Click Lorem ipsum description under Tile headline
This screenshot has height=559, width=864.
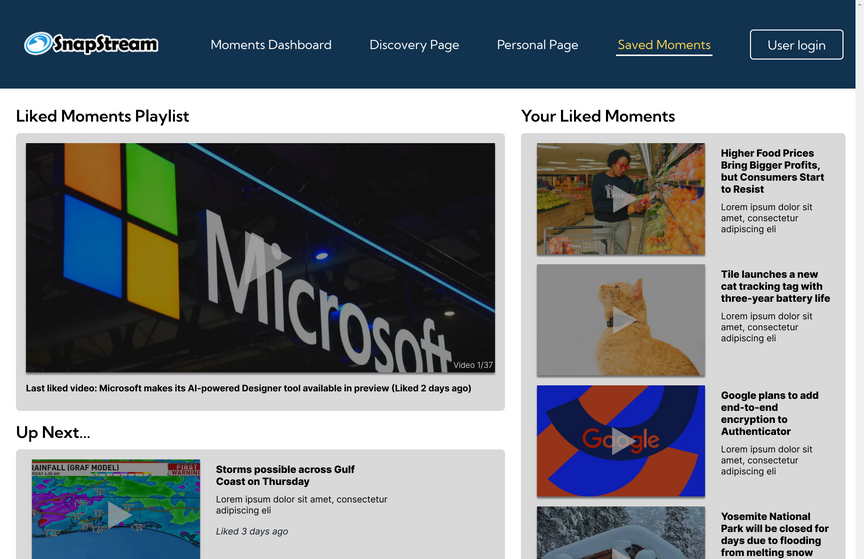click(766, 327)
